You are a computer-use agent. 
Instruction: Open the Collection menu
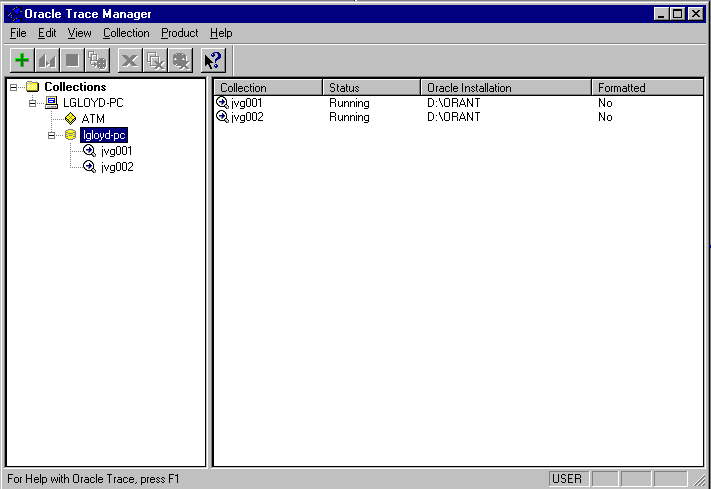pos(126,33)
